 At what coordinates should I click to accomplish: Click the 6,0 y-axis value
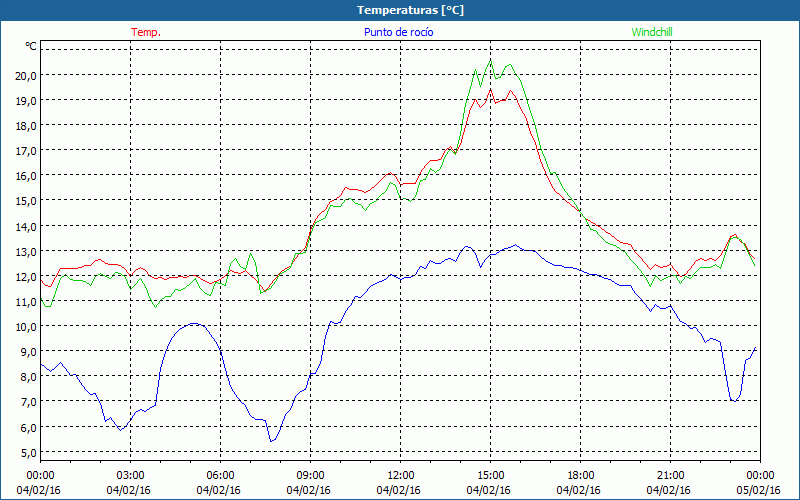(29, 427)
